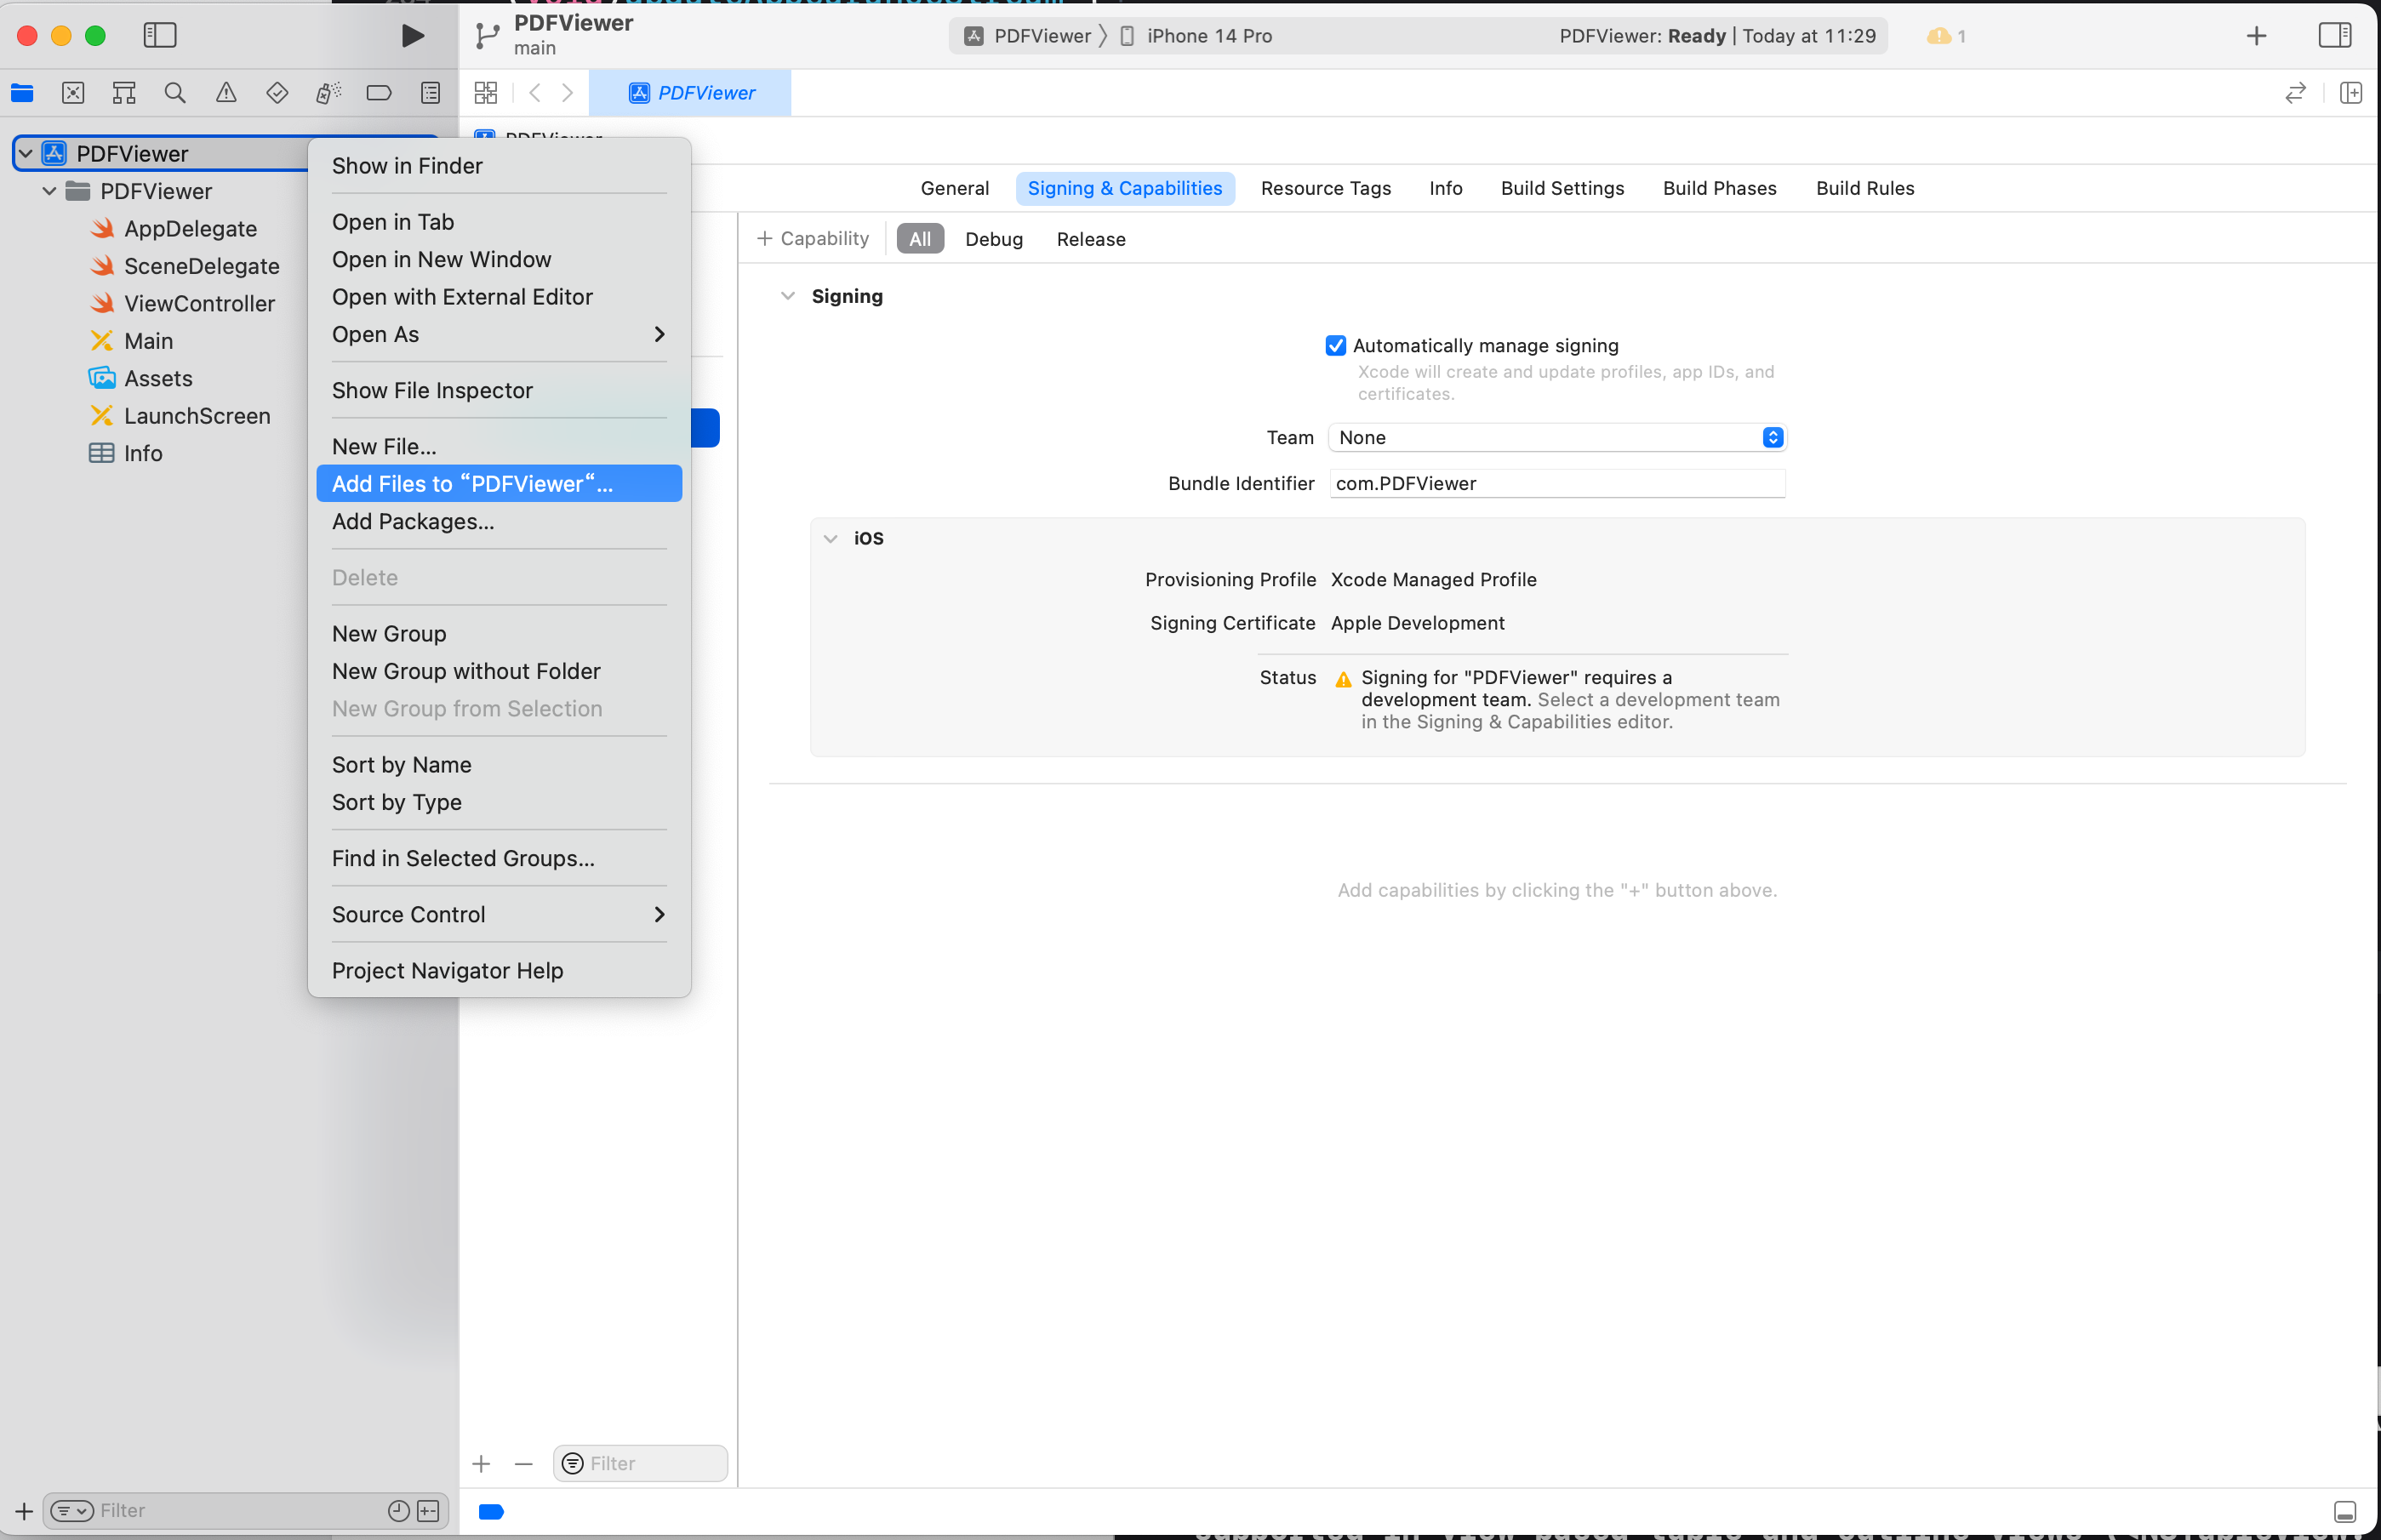
Task: Click the Bundle Identifier text field
Action: (1556, 484)
